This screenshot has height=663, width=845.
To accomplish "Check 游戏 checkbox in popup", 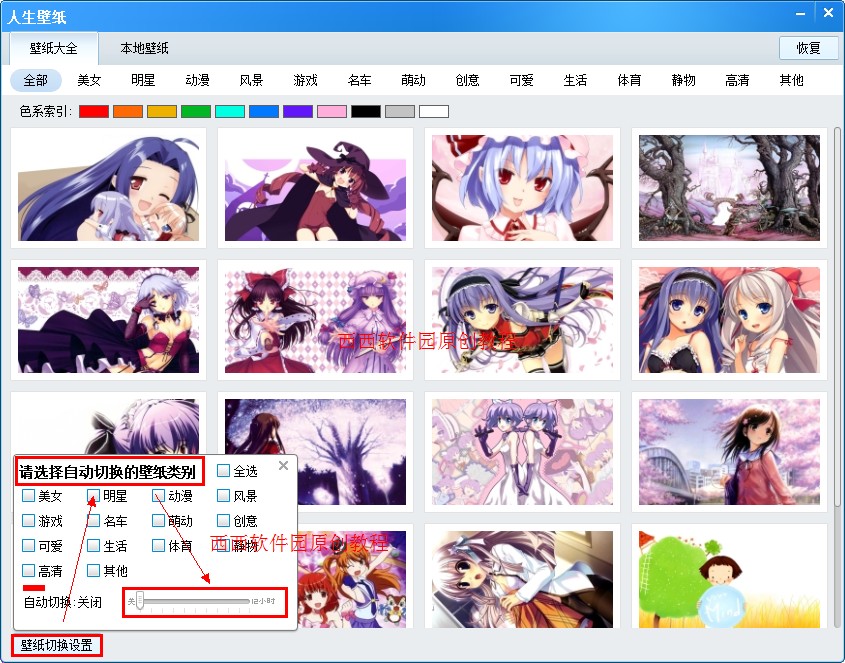I will [29, 520].
